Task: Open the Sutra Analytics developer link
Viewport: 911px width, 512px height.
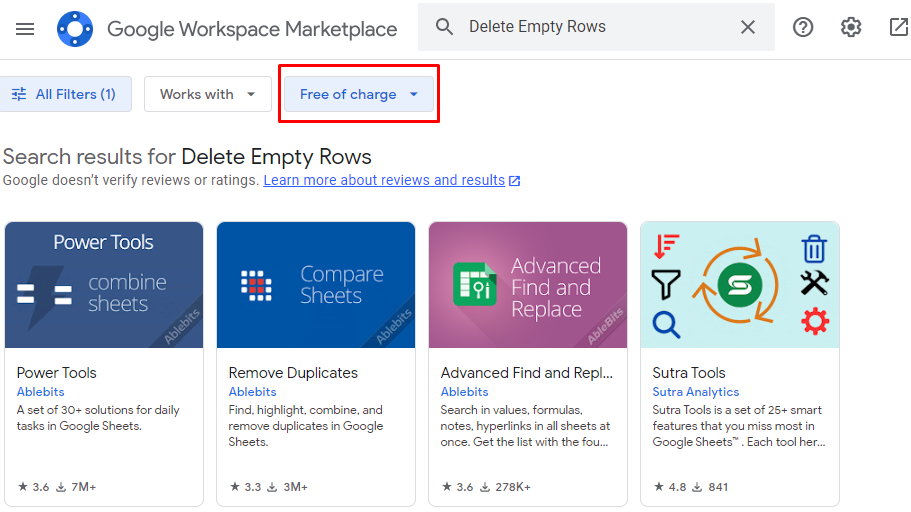Action: tap(695, 392)
